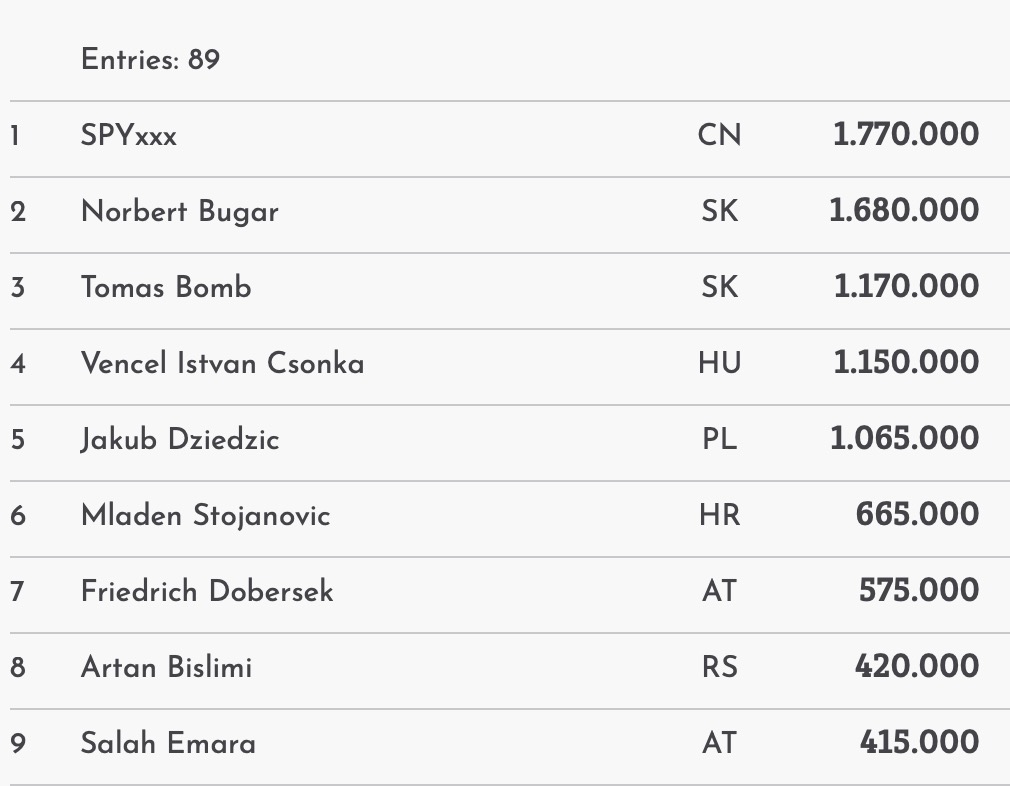Image resolution: width=1010 pixels, height=786 pixels.
Task: Click the Entries: 89 label
Action: (x=150, y=60)
